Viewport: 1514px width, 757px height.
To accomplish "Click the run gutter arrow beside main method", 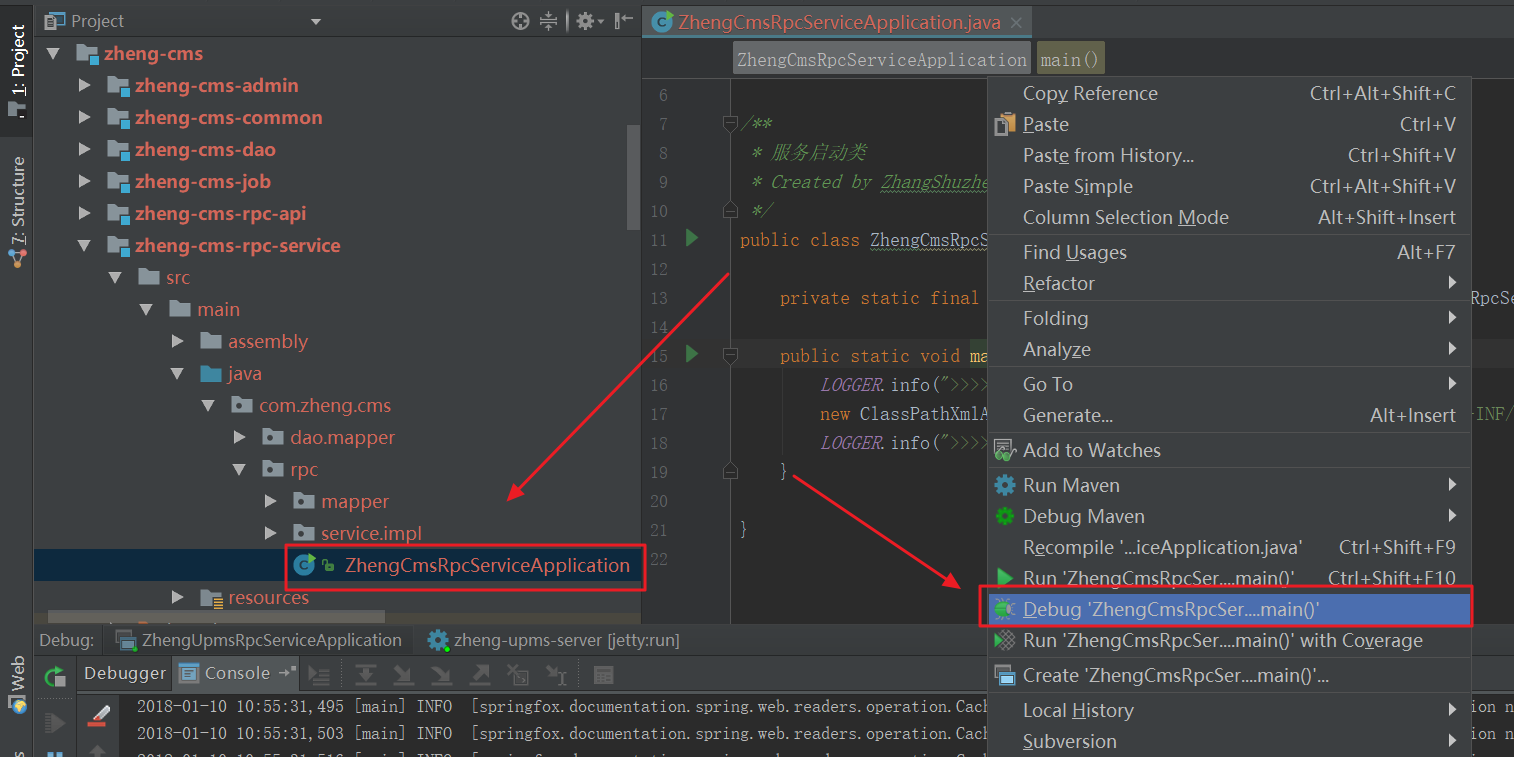I will [691, 354].
